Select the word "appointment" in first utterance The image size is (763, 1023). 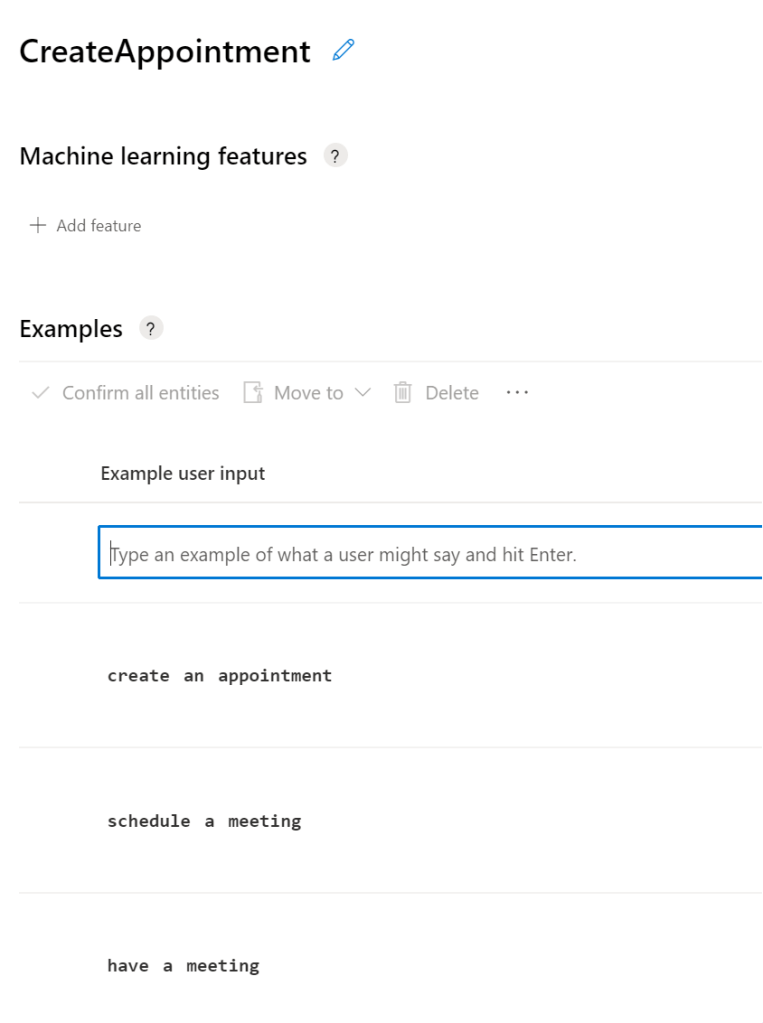[x=275, y=676]
